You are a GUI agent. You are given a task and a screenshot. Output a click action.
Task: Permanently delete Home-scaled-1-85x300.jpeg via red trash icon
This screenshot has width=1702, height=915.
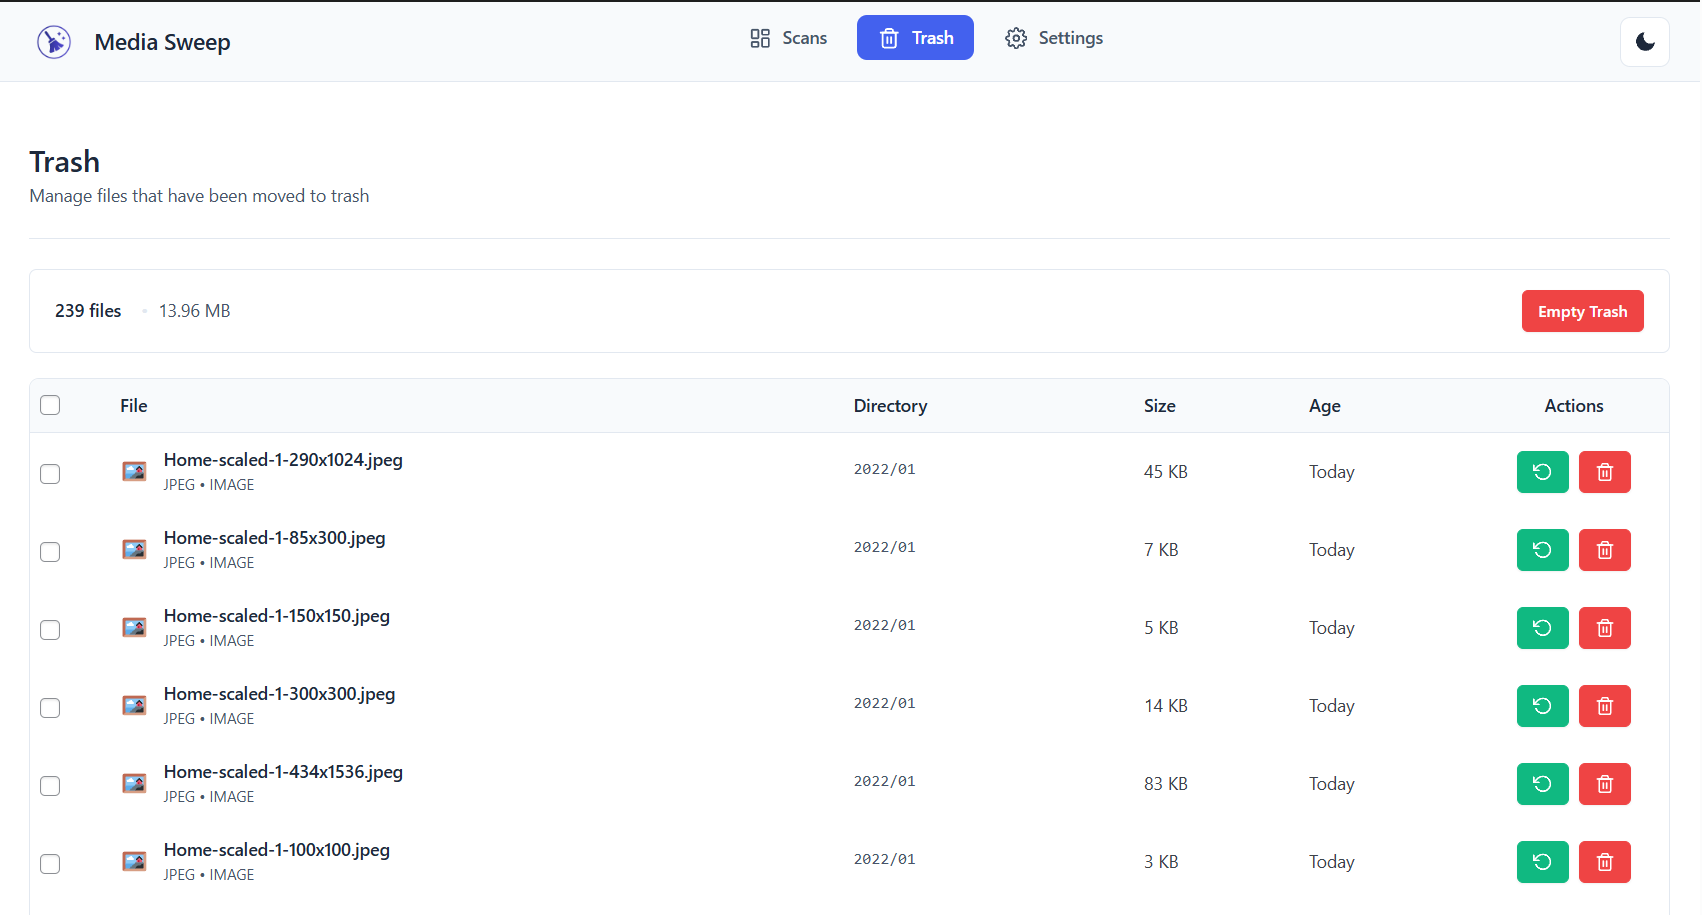tap(1605, 549)
